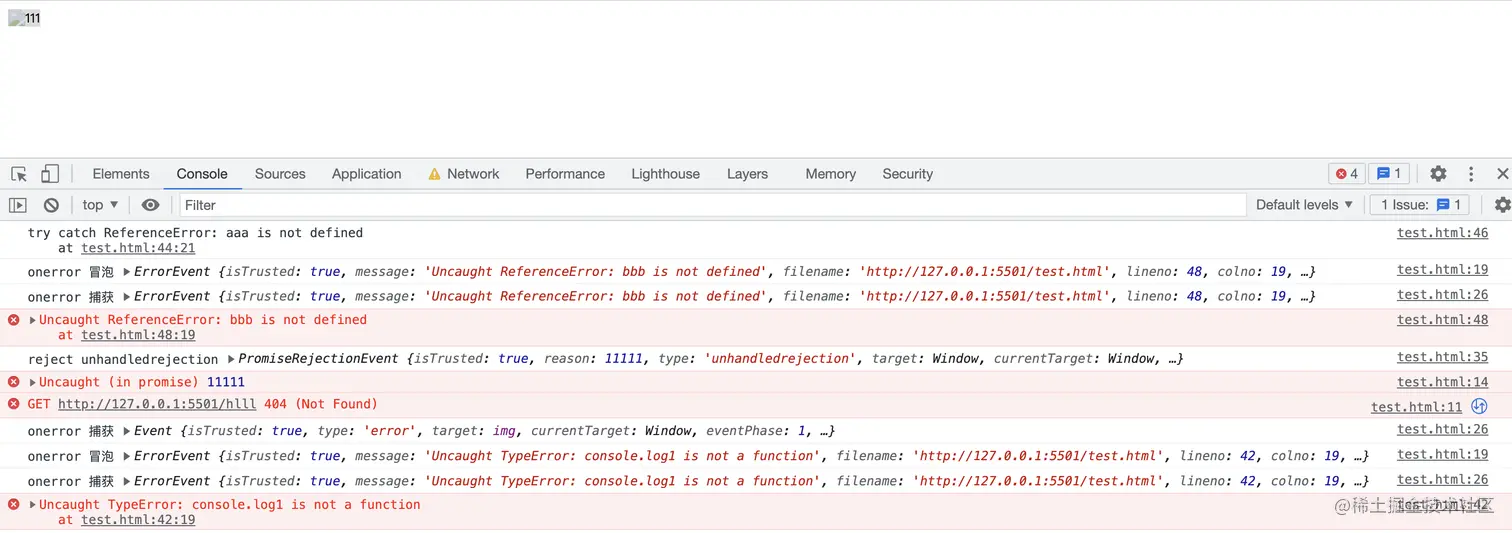This screenshot has width=1512, height=533.
Task: Activate the inspect element picker icon
Action: tap(19, 174)
